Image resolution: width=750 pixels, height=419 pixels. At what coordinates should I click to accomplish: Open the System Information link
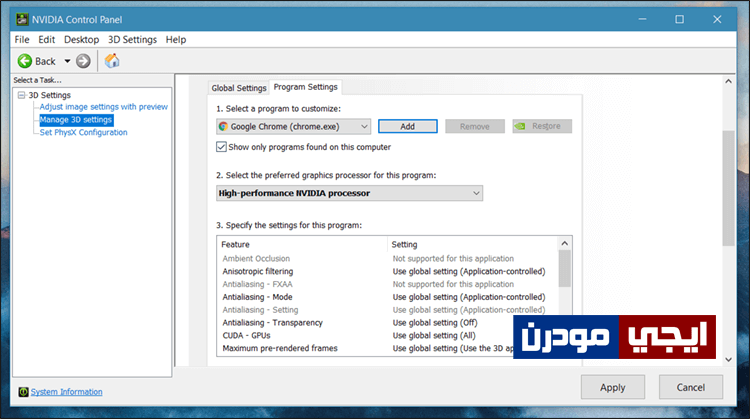[x=66, y=392]
